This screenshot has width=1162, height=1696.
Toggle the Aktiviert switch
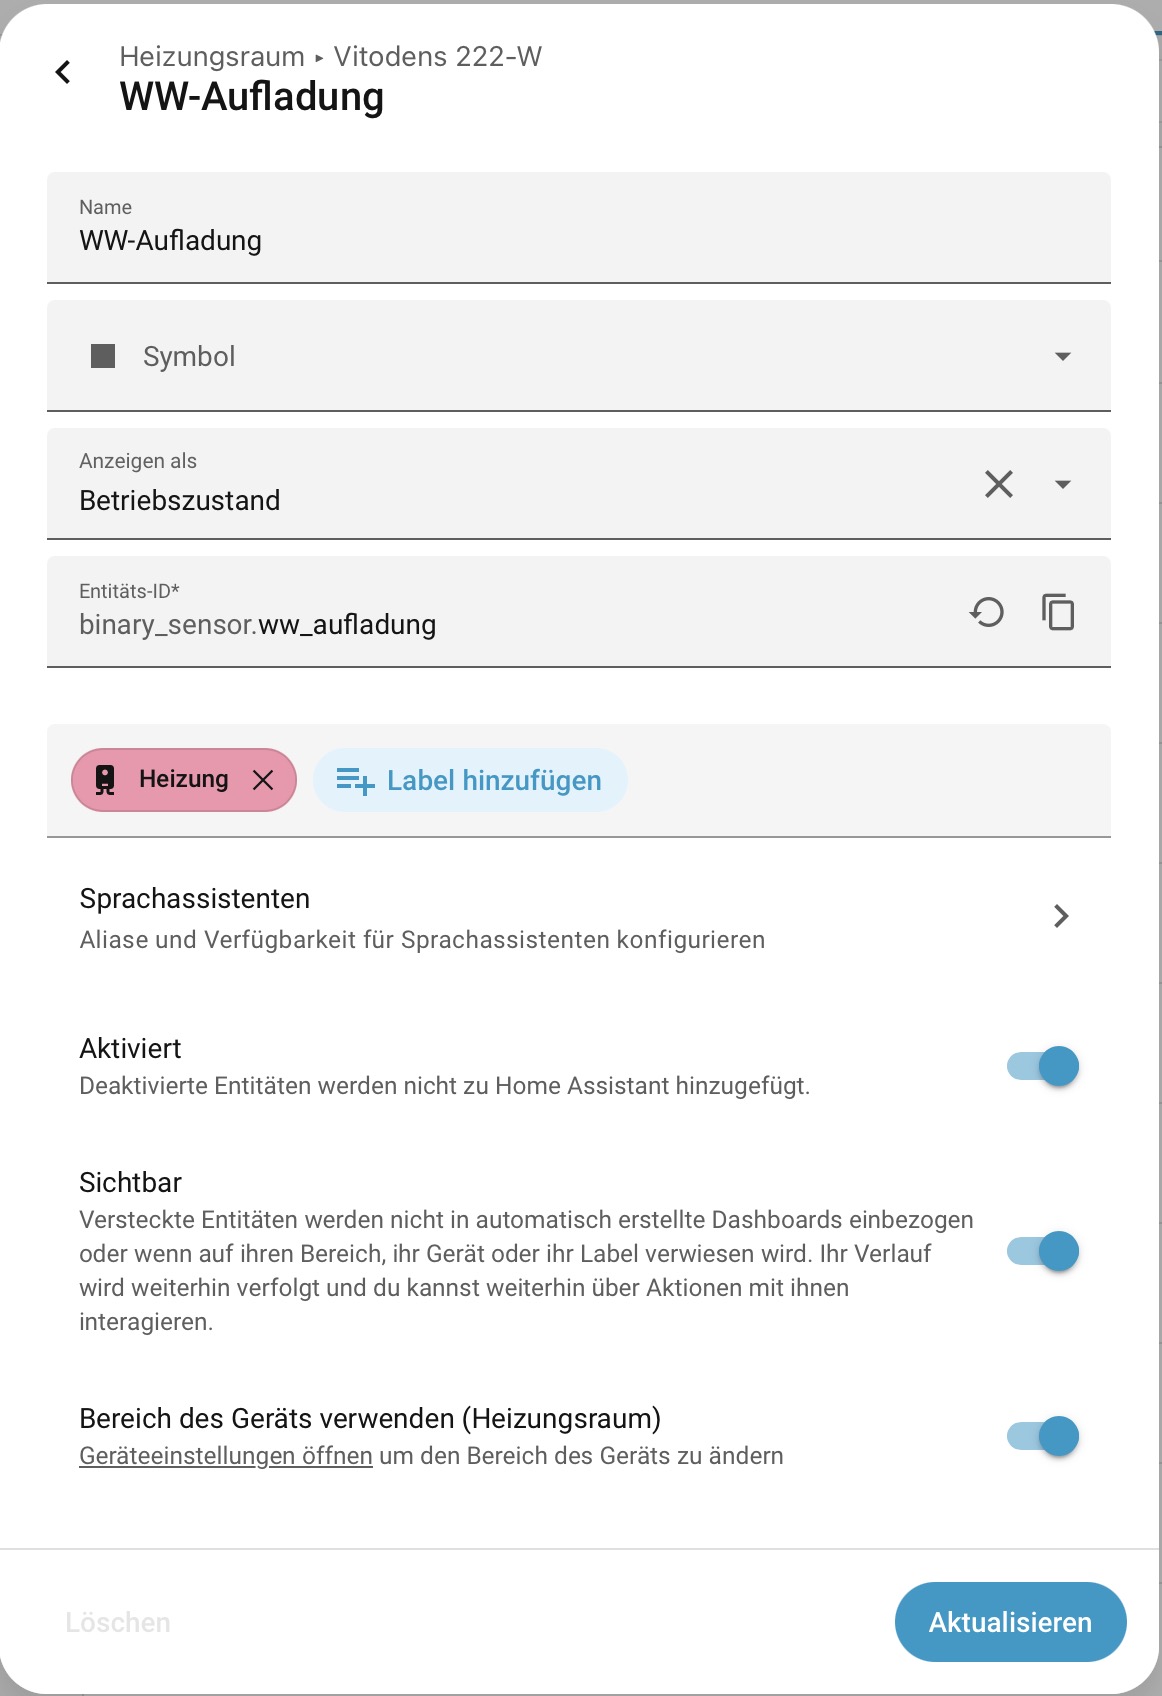[1043, 1066]
